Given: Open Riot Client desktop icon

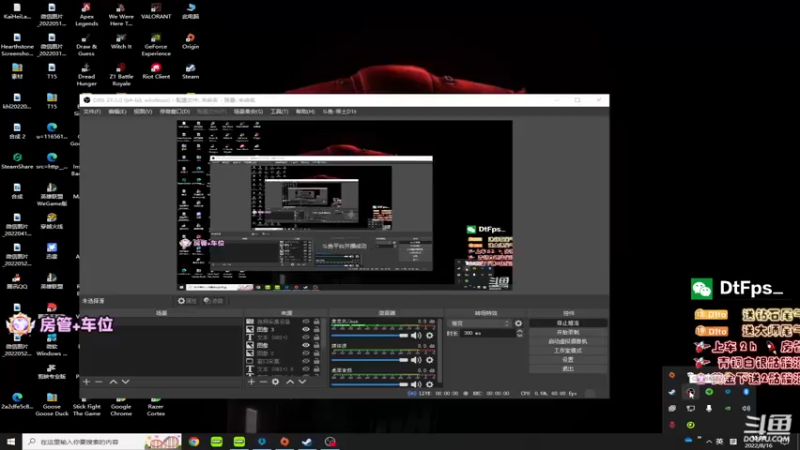Looking at the screenshot, I should [156, 71].
